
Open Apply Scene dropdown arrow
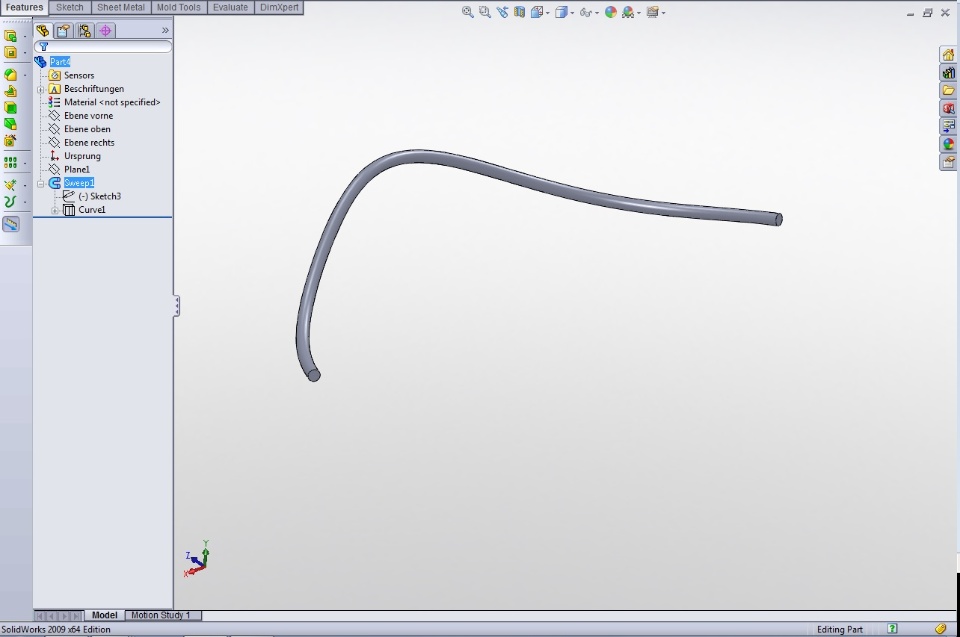coord(639,13)
